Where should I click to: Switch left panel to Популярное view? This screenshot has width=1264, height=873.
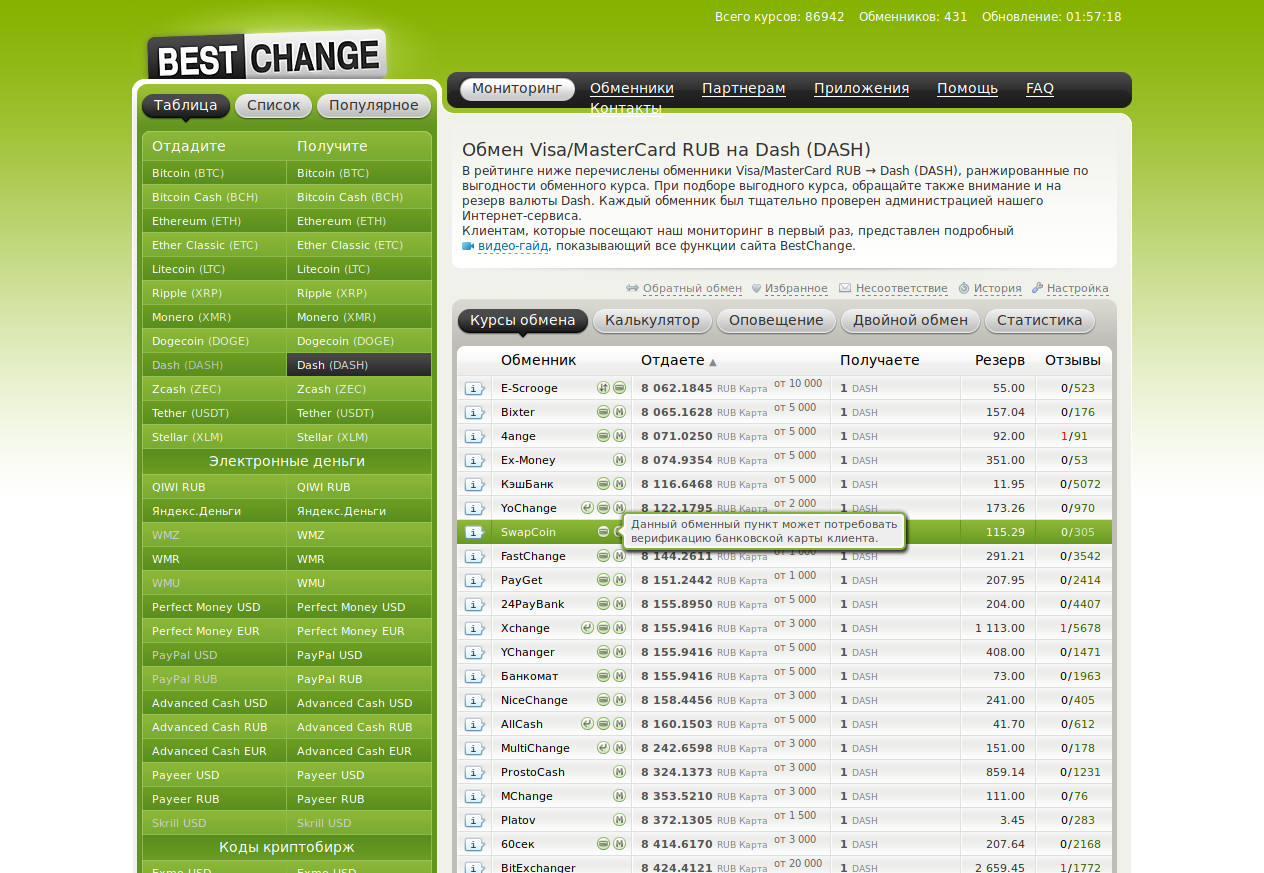(374, 106)
